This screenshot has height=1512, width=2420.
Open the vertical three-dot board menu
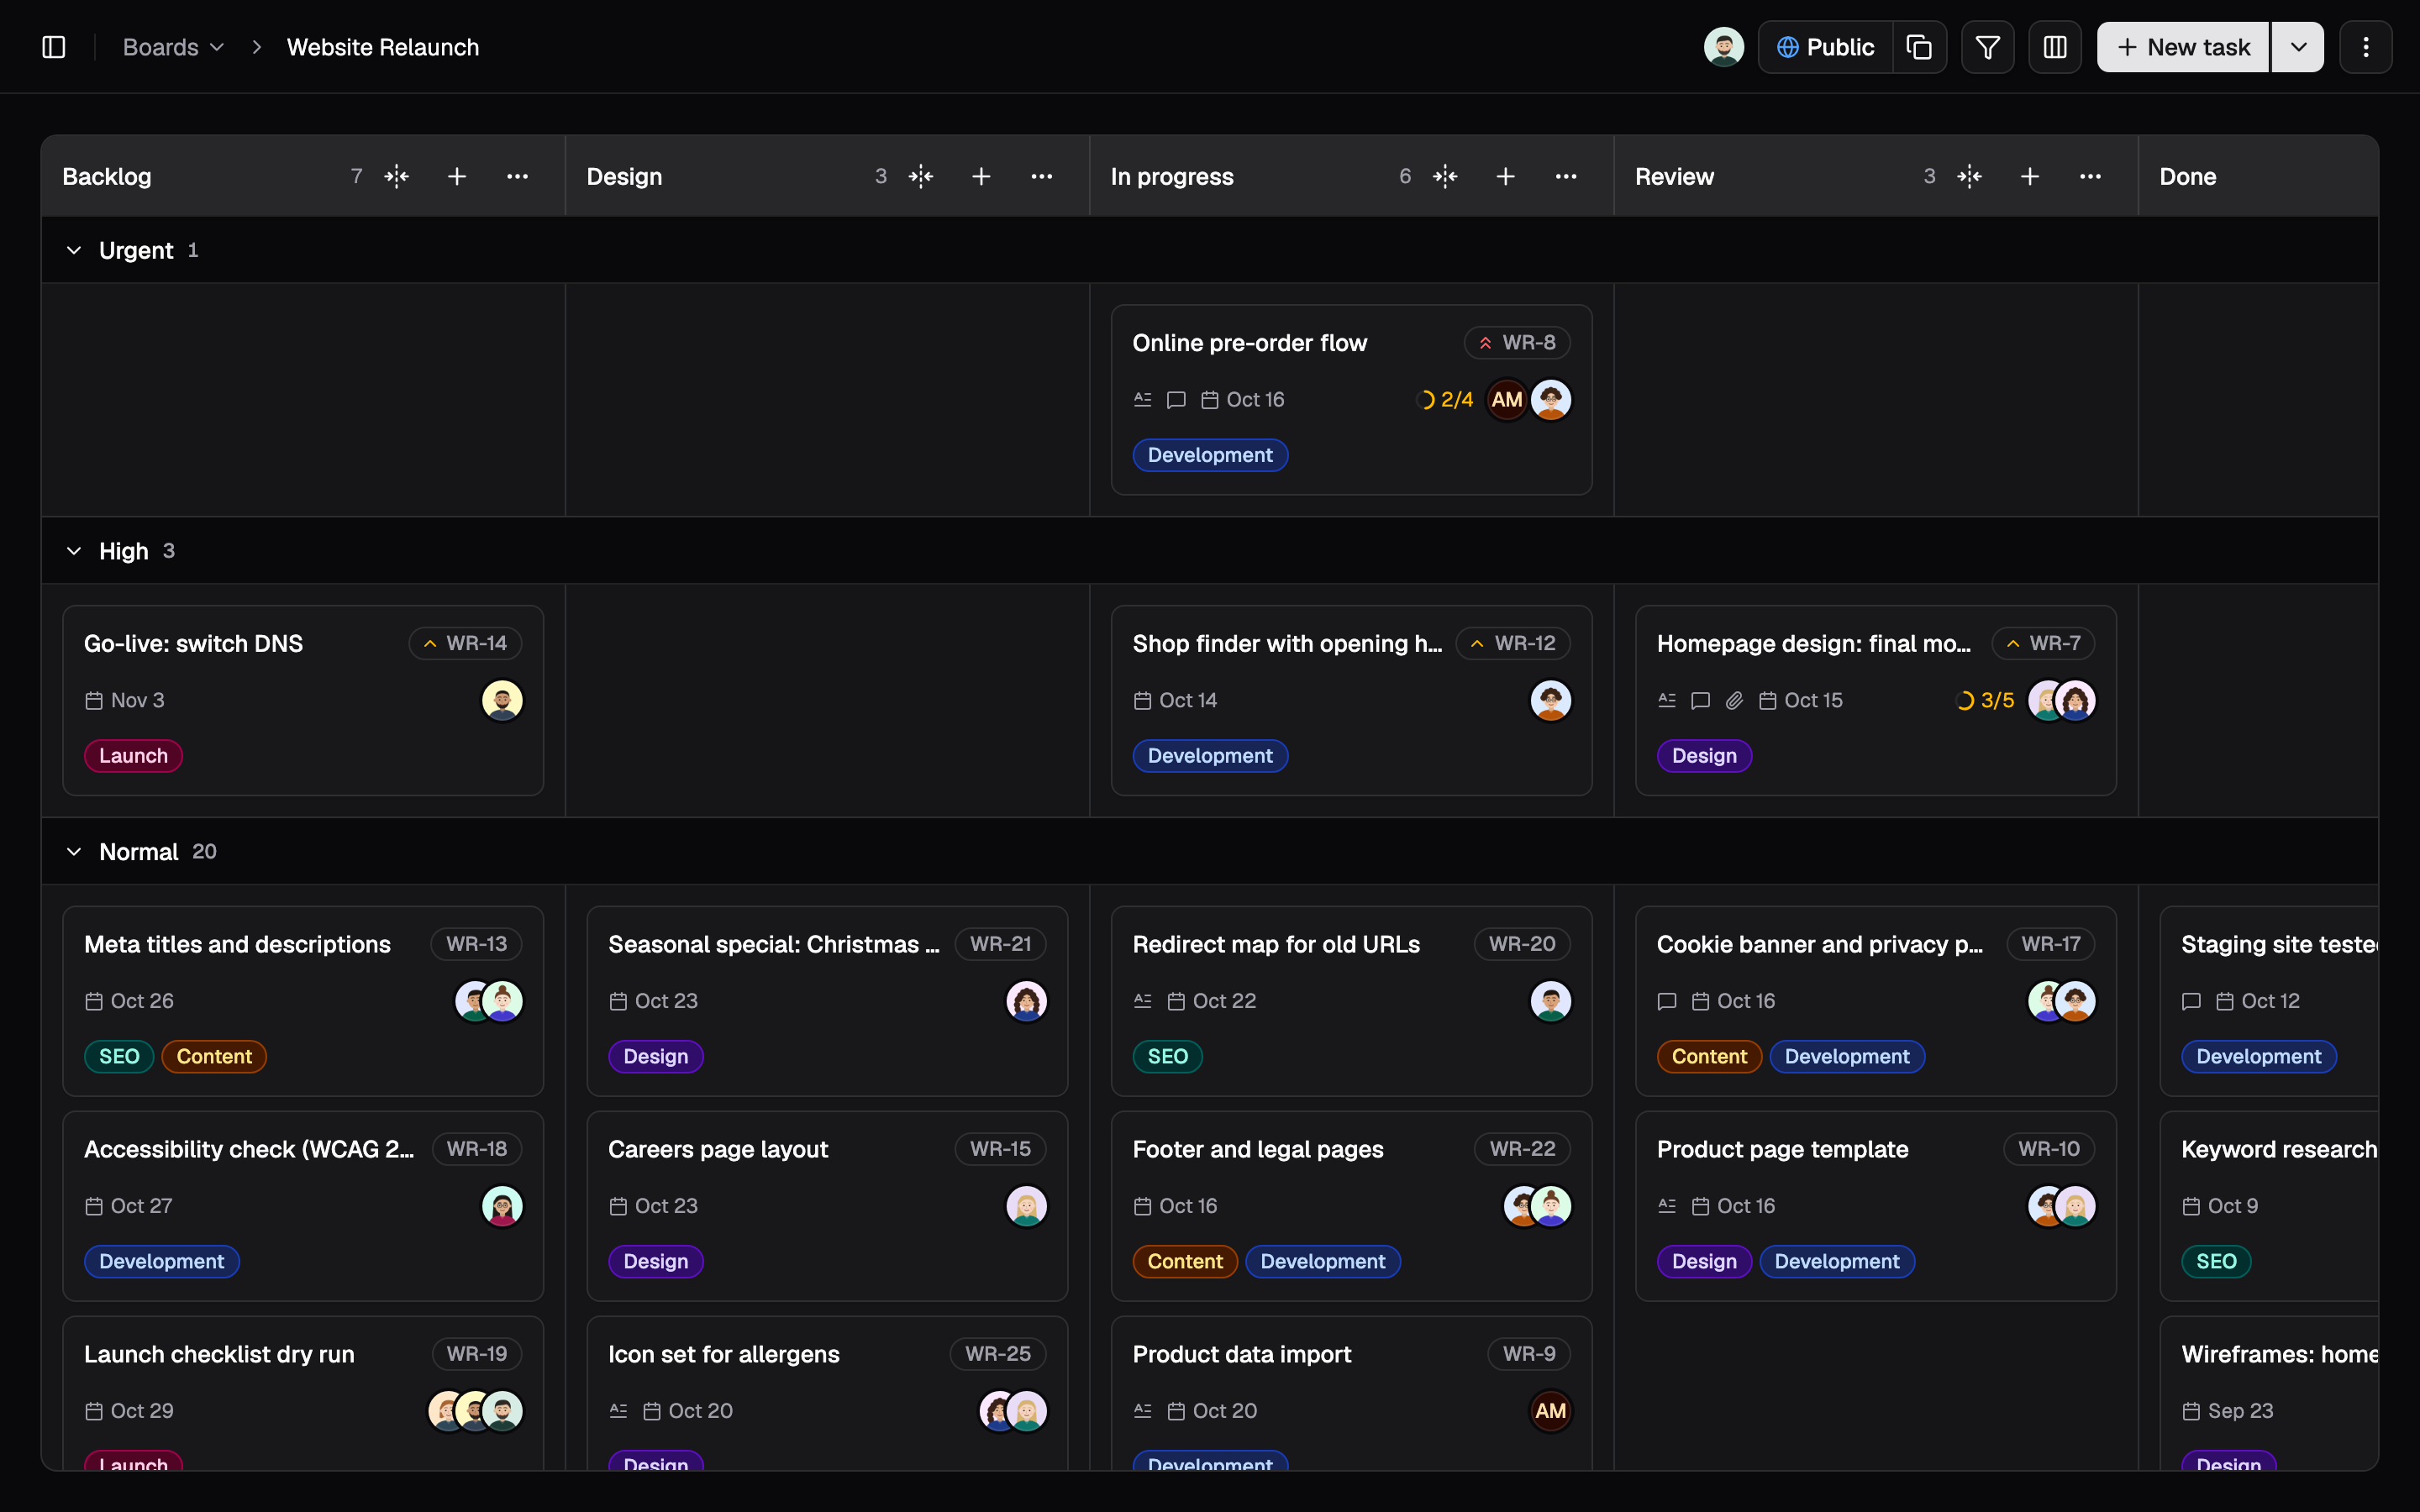point(2366,47)
